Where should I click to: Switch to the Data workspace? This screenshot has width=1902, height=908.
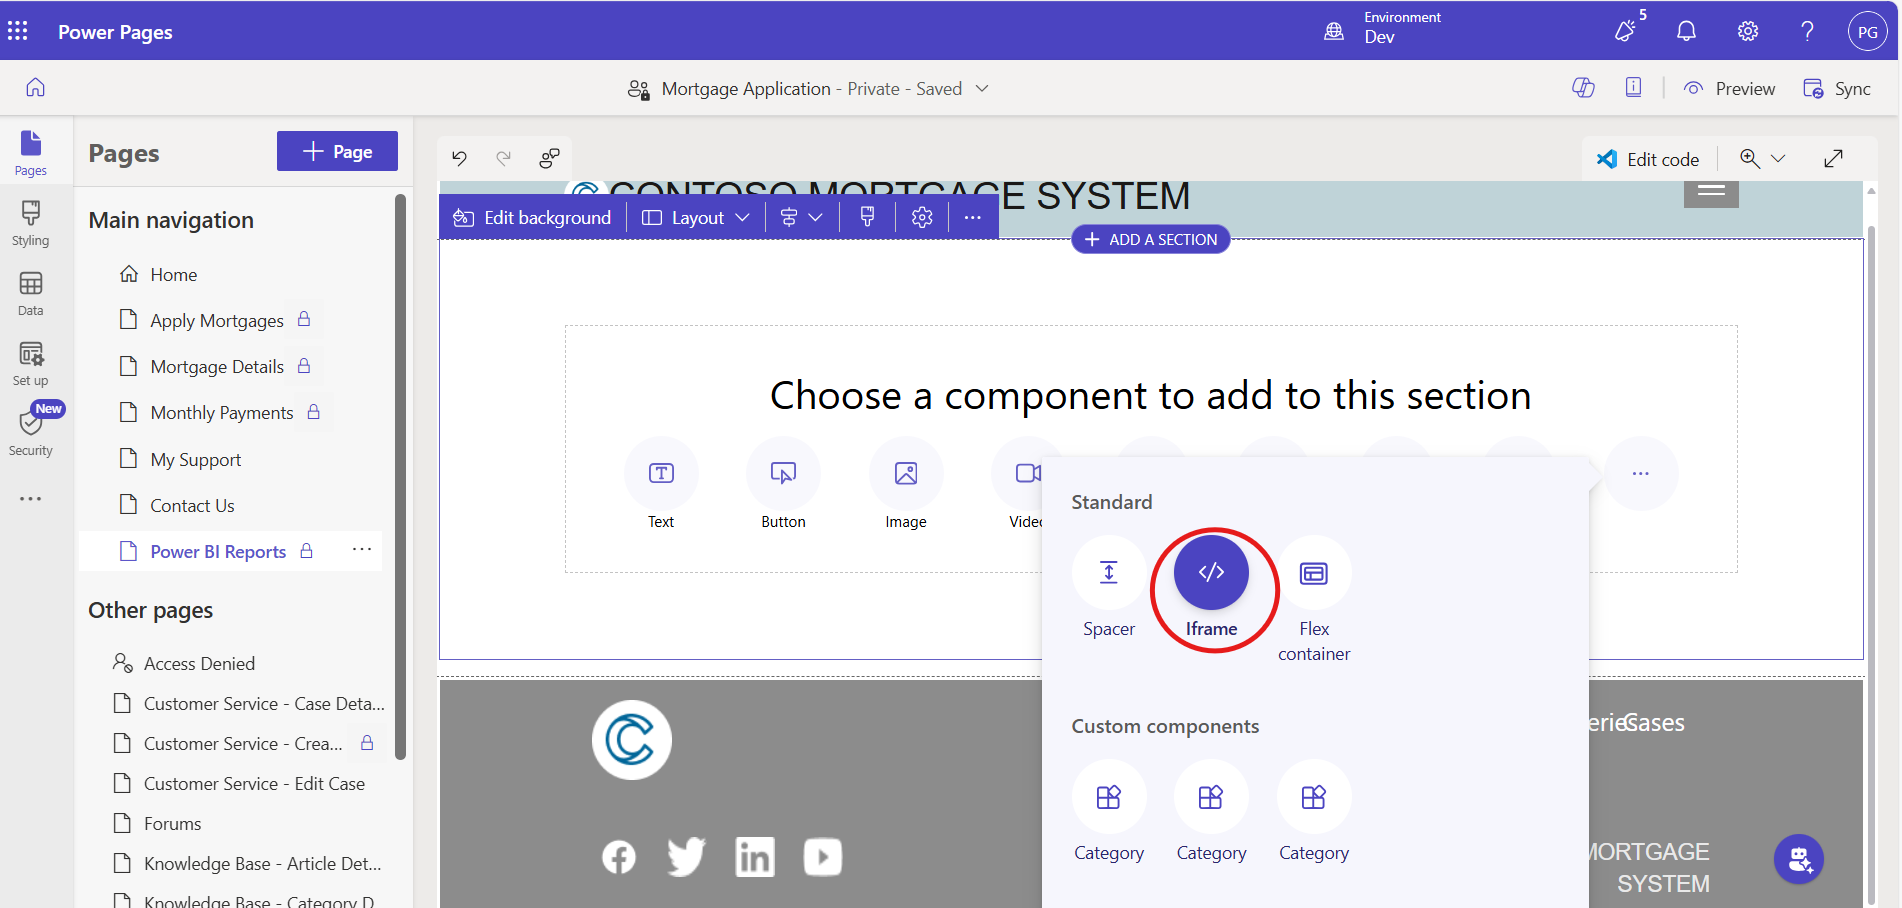(30, 293)
